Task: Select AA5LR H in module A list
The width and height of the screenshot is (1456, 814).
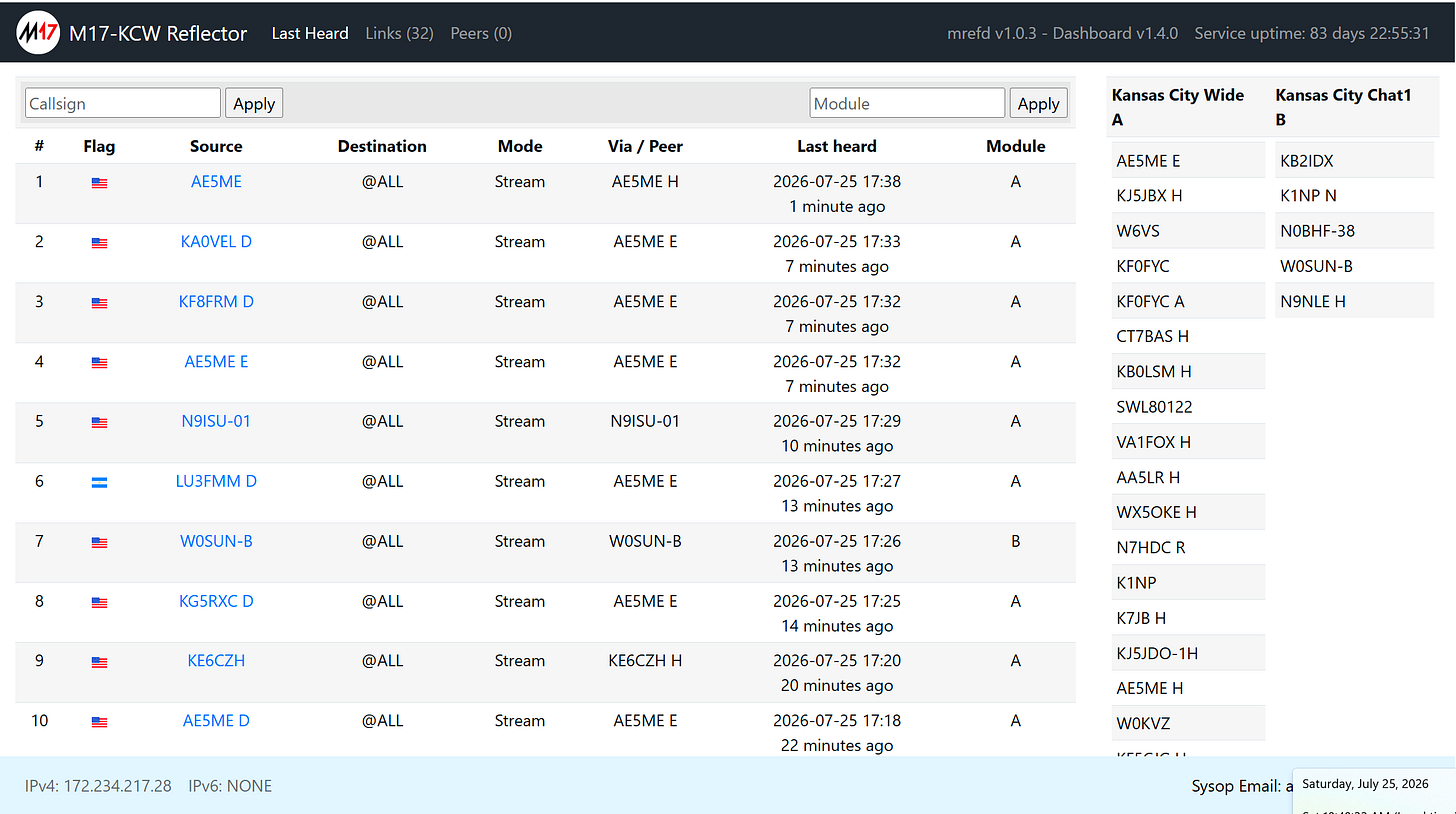Action: click(1188, 477)
